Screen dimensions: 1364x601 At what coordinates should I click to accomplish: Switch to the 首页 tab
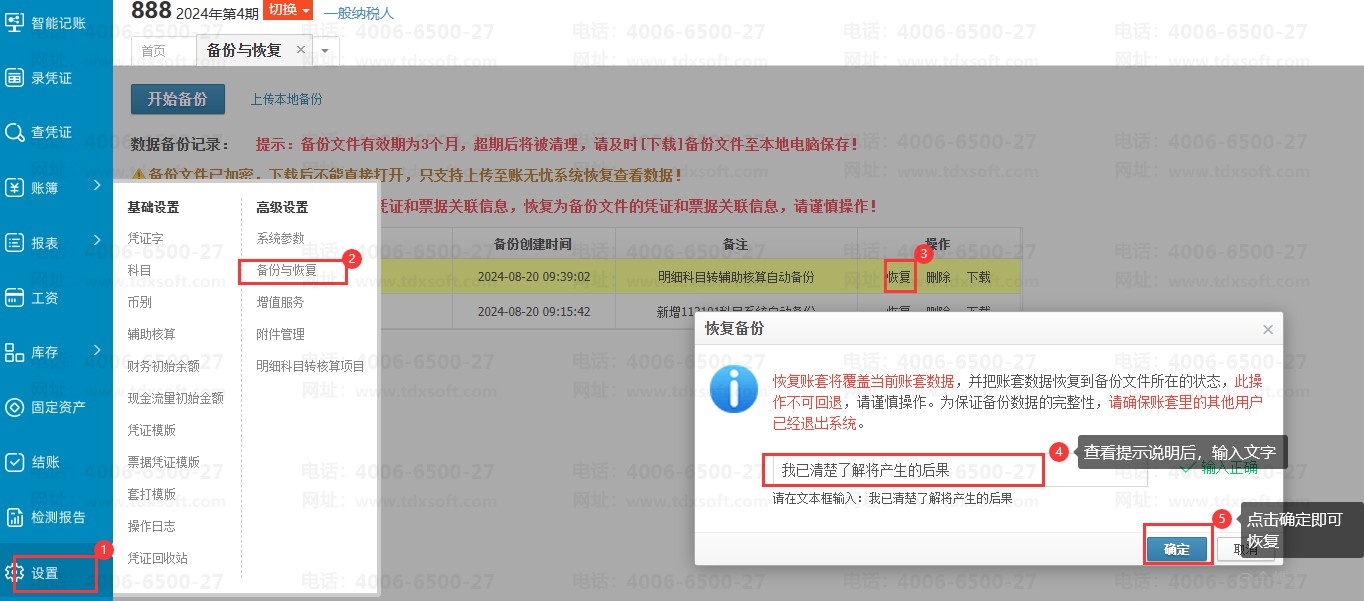point(154,51)
